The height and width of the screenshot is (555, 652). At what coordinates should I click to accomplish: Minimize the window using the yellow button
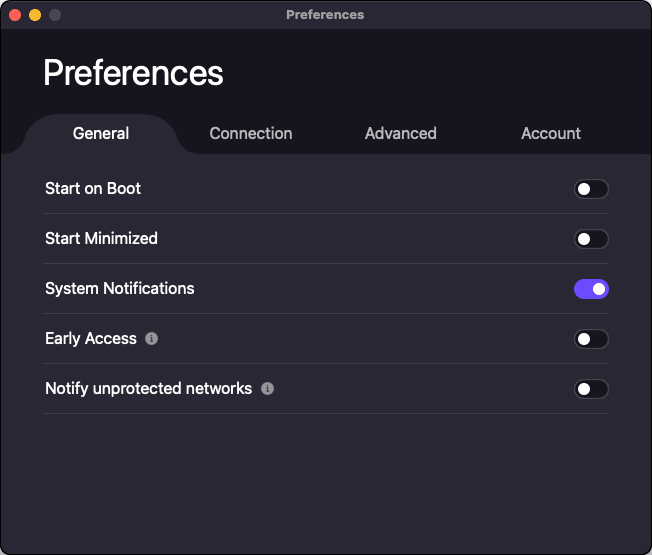tap(35, 15)
